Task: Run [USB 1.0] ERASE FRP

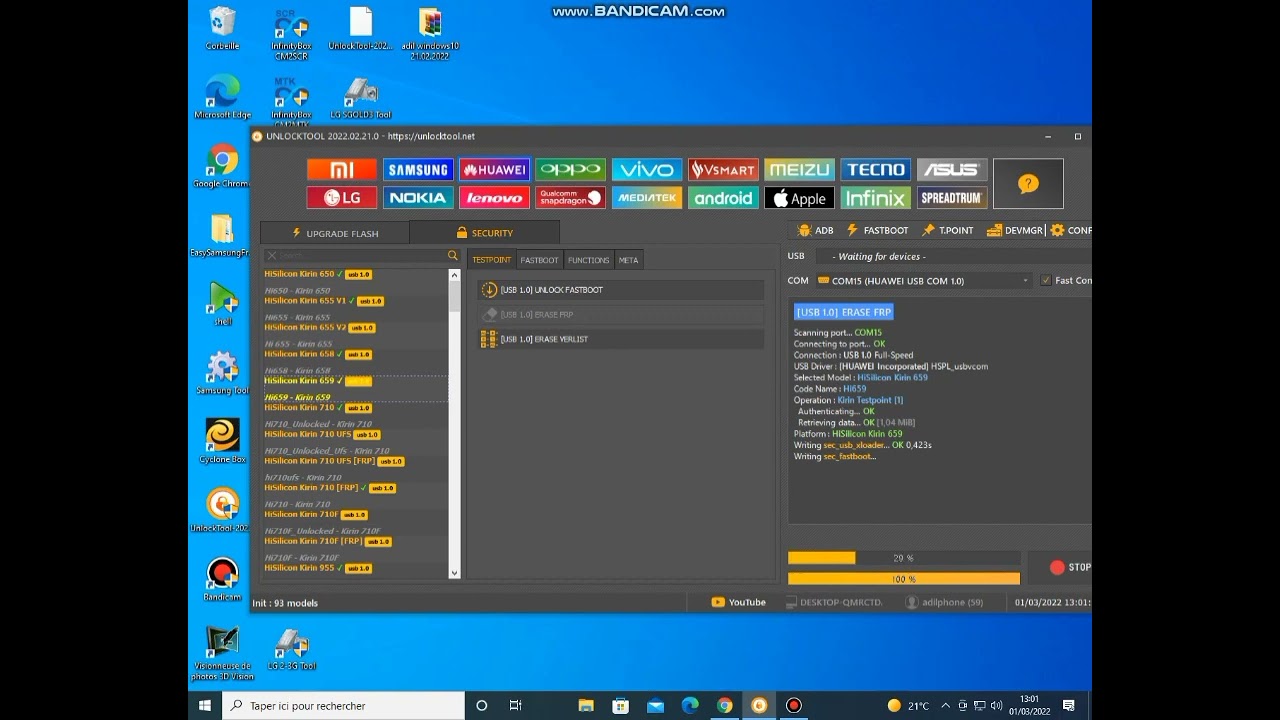Action: pyautogui.click(x=621, y=315)
